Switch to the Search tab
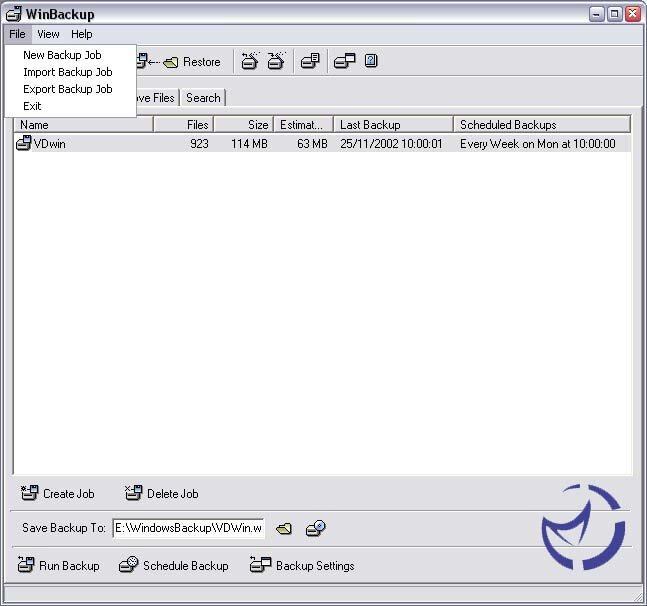647x606 pixels. 203,98
